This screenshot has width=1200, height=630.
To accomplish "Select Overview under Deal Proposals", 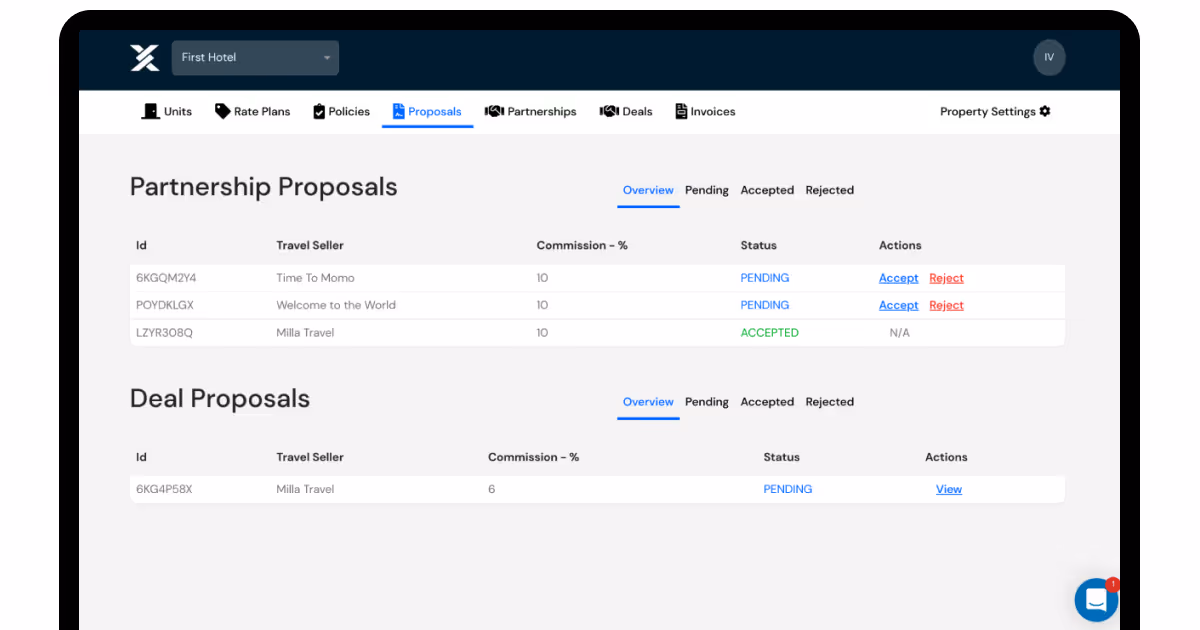I will (648, 402).
